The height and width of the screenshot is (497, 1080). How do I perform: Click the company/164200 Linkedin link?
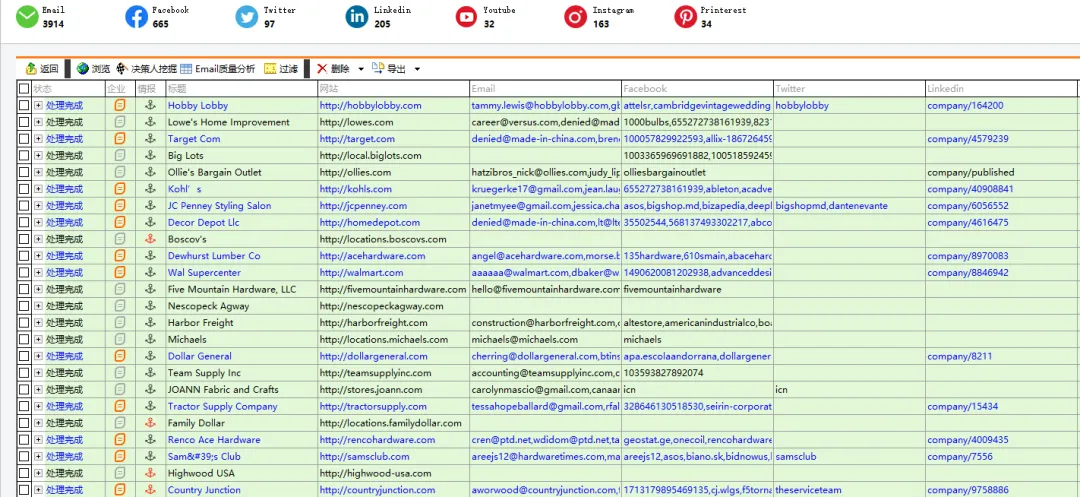pos(965,105)
